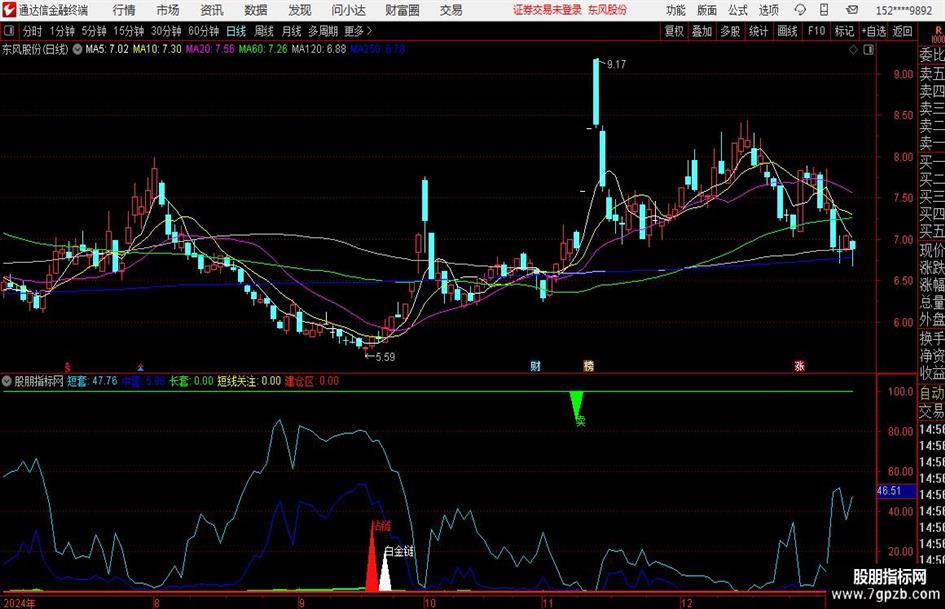The width and height of the screenshot is (945, 609).
Task: Toggle the left panel icon beside 分时
Action: click(9, 31)
